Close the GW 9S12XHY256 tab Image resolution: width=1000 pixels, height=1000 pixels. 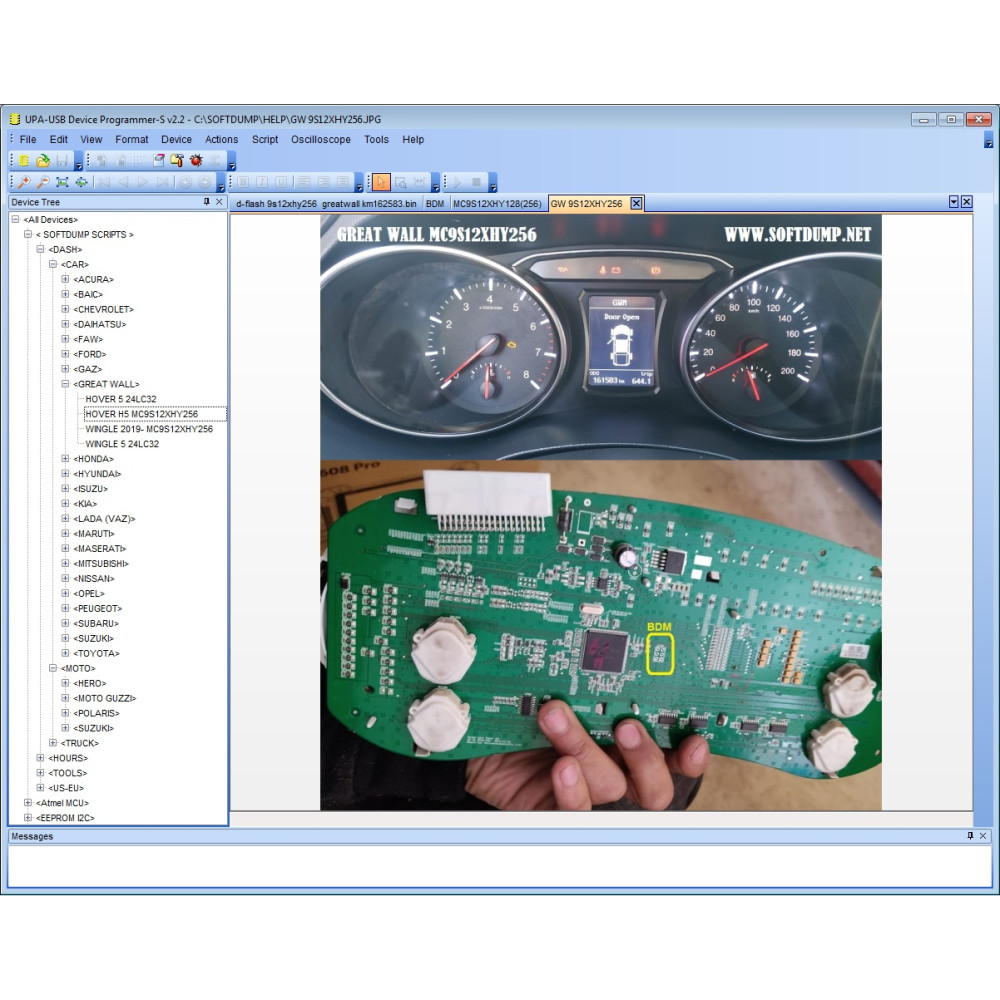(636, 203)
